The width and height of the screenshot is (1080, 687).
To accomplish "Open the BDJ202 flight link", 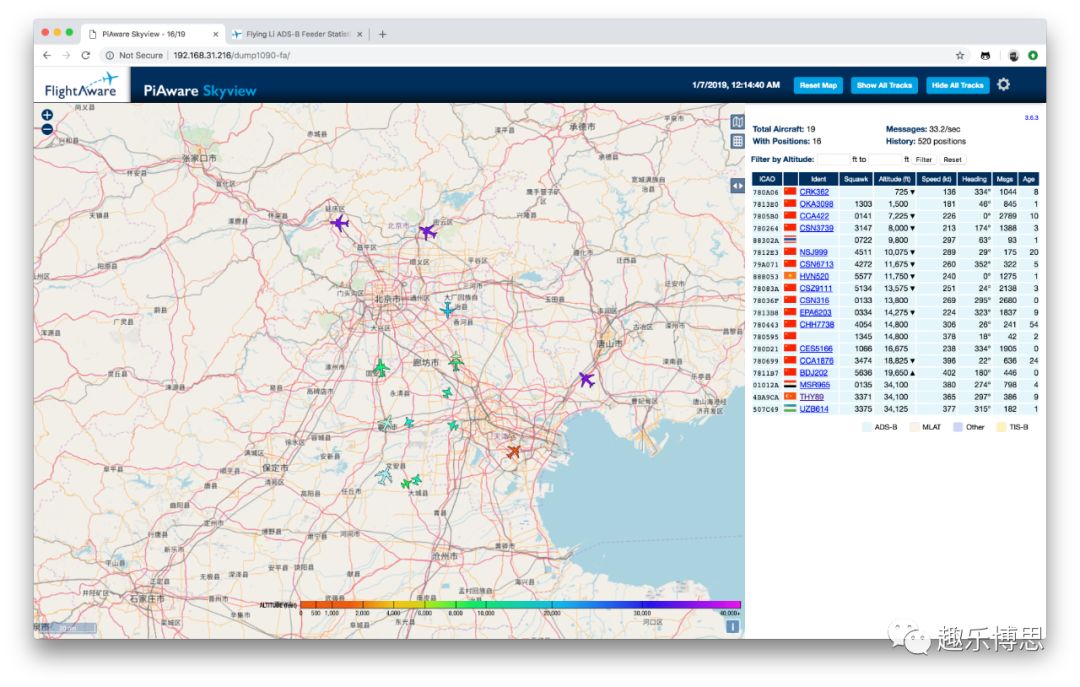I will click(813, 373).
